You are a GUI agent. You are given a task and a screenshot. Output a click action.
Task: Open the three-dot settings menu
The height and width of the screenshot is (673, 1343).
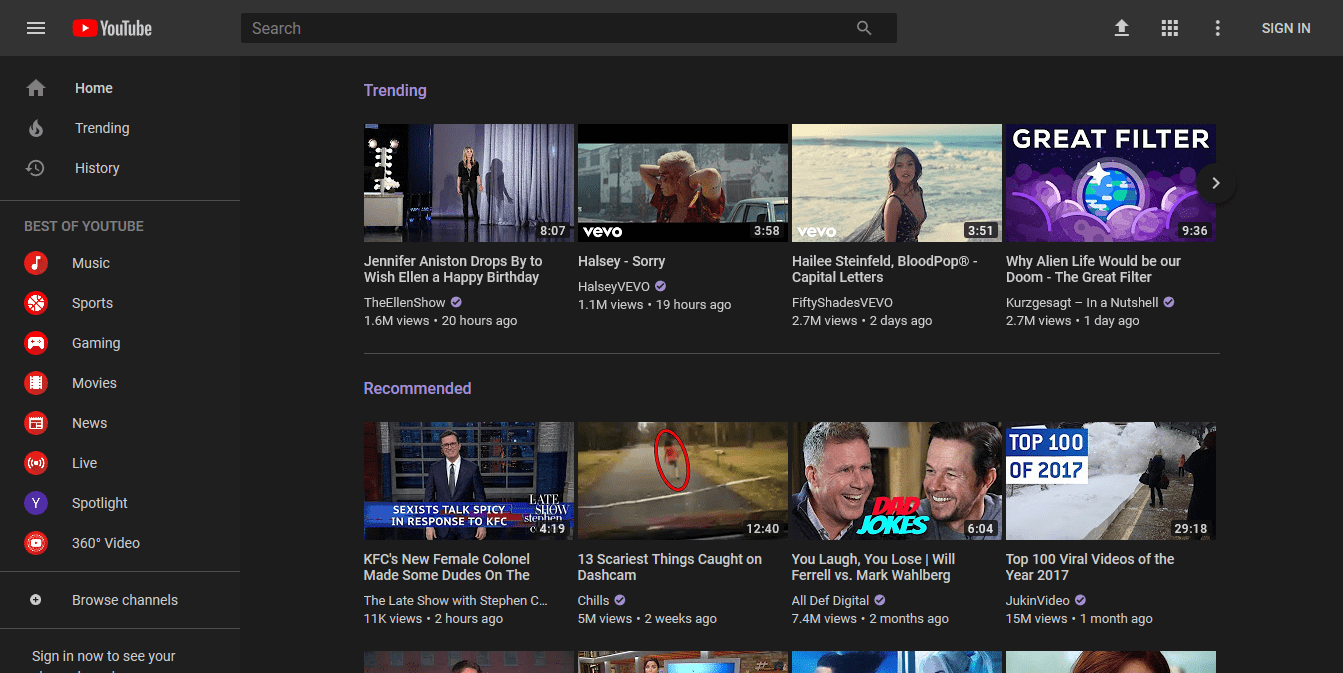coord(1217,28)
